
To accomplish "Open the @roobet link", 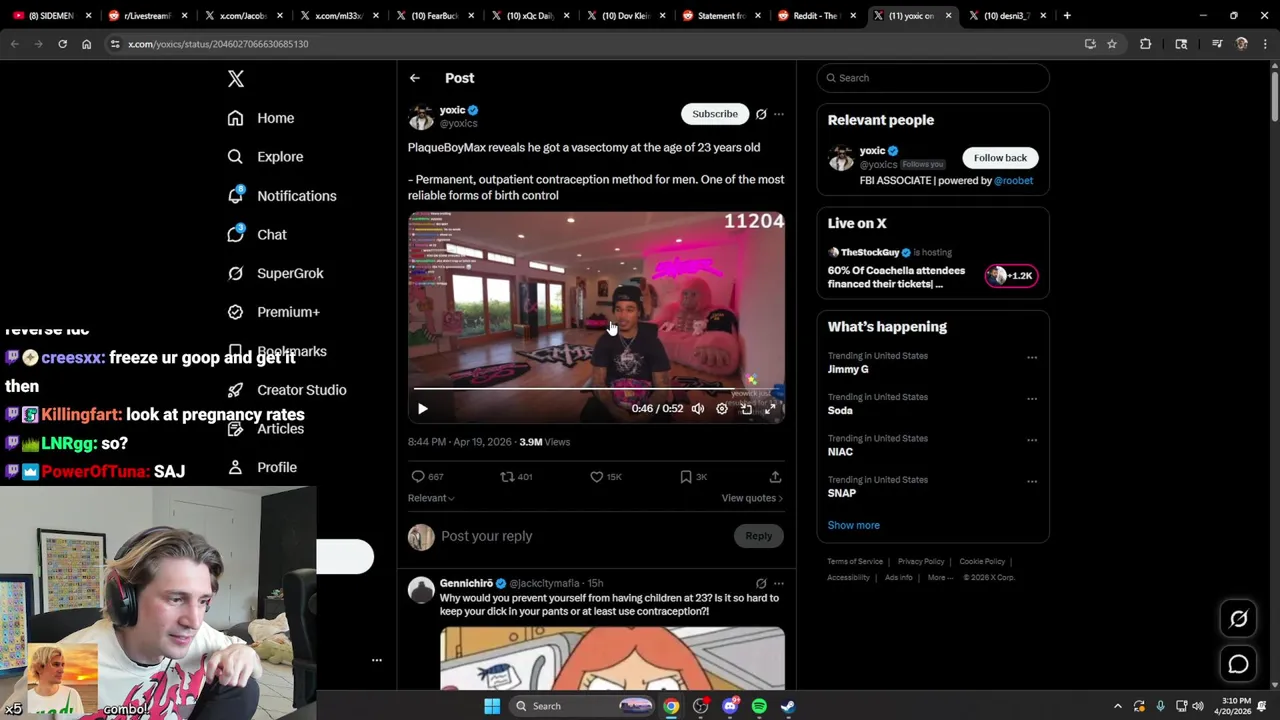I will [x=1013, y=181].
